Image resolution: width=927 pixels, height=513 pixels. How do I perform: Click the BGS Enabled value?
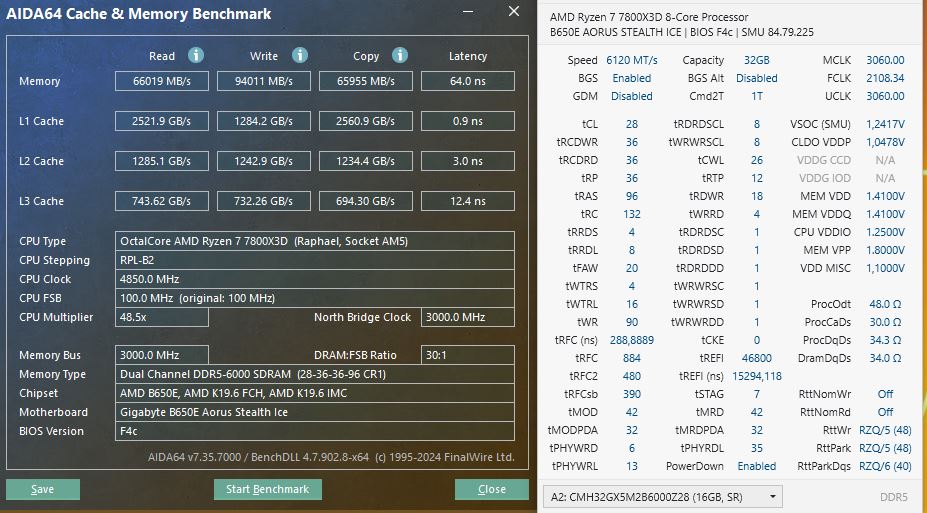coord(631,78)
